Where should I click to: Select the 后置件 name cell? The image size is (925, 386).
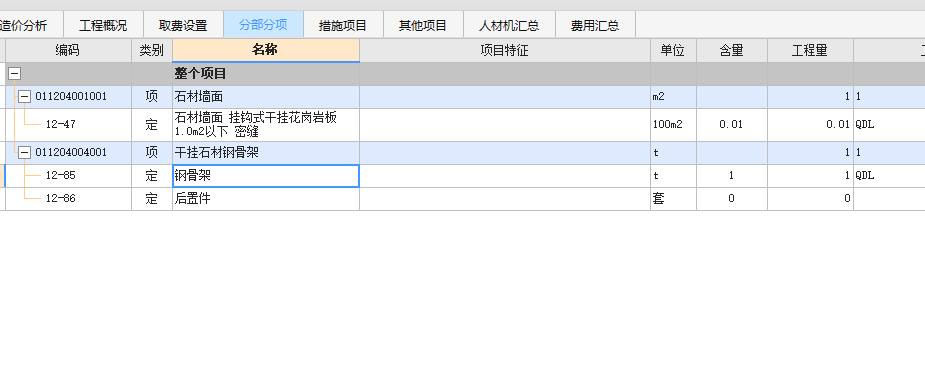[x=265, y=199]
